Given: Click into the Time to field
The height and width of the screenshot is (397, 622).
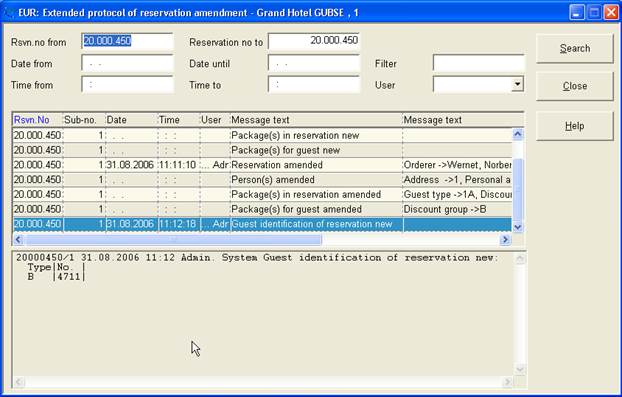Looking at the screenshot, I should tap(314, 85).
